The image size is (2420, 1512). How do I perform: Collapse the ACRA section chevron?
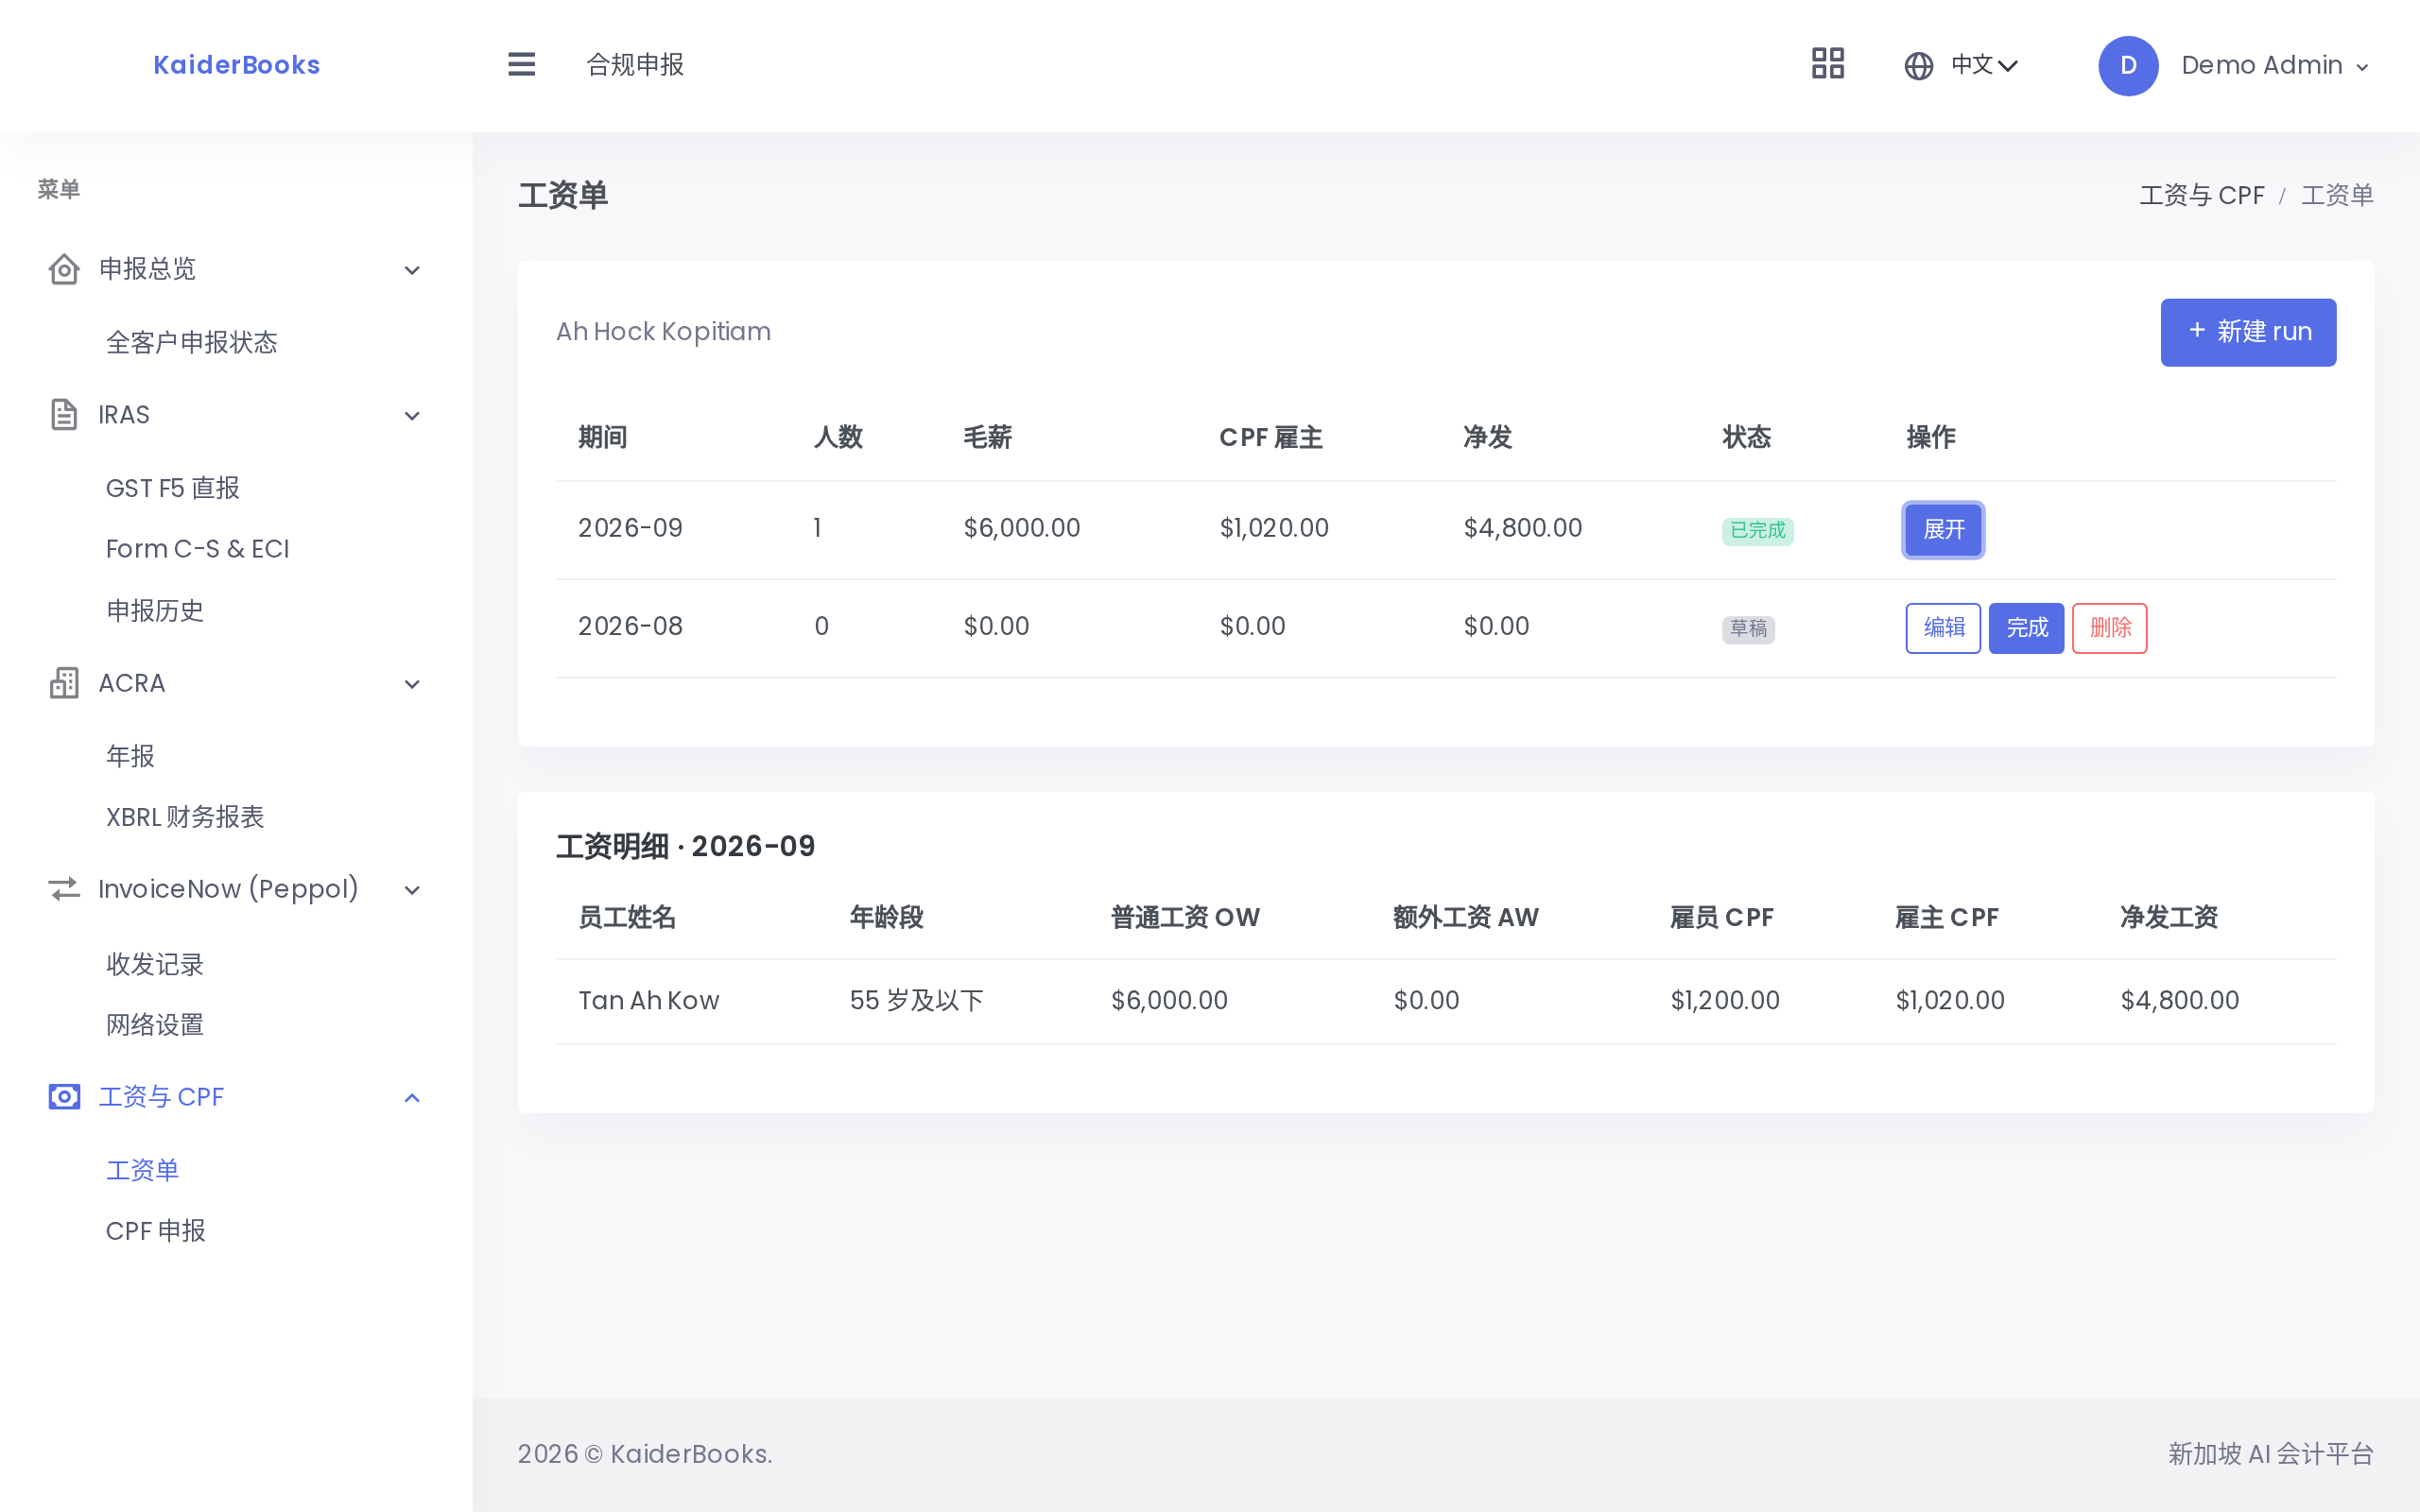coord(412,684)
